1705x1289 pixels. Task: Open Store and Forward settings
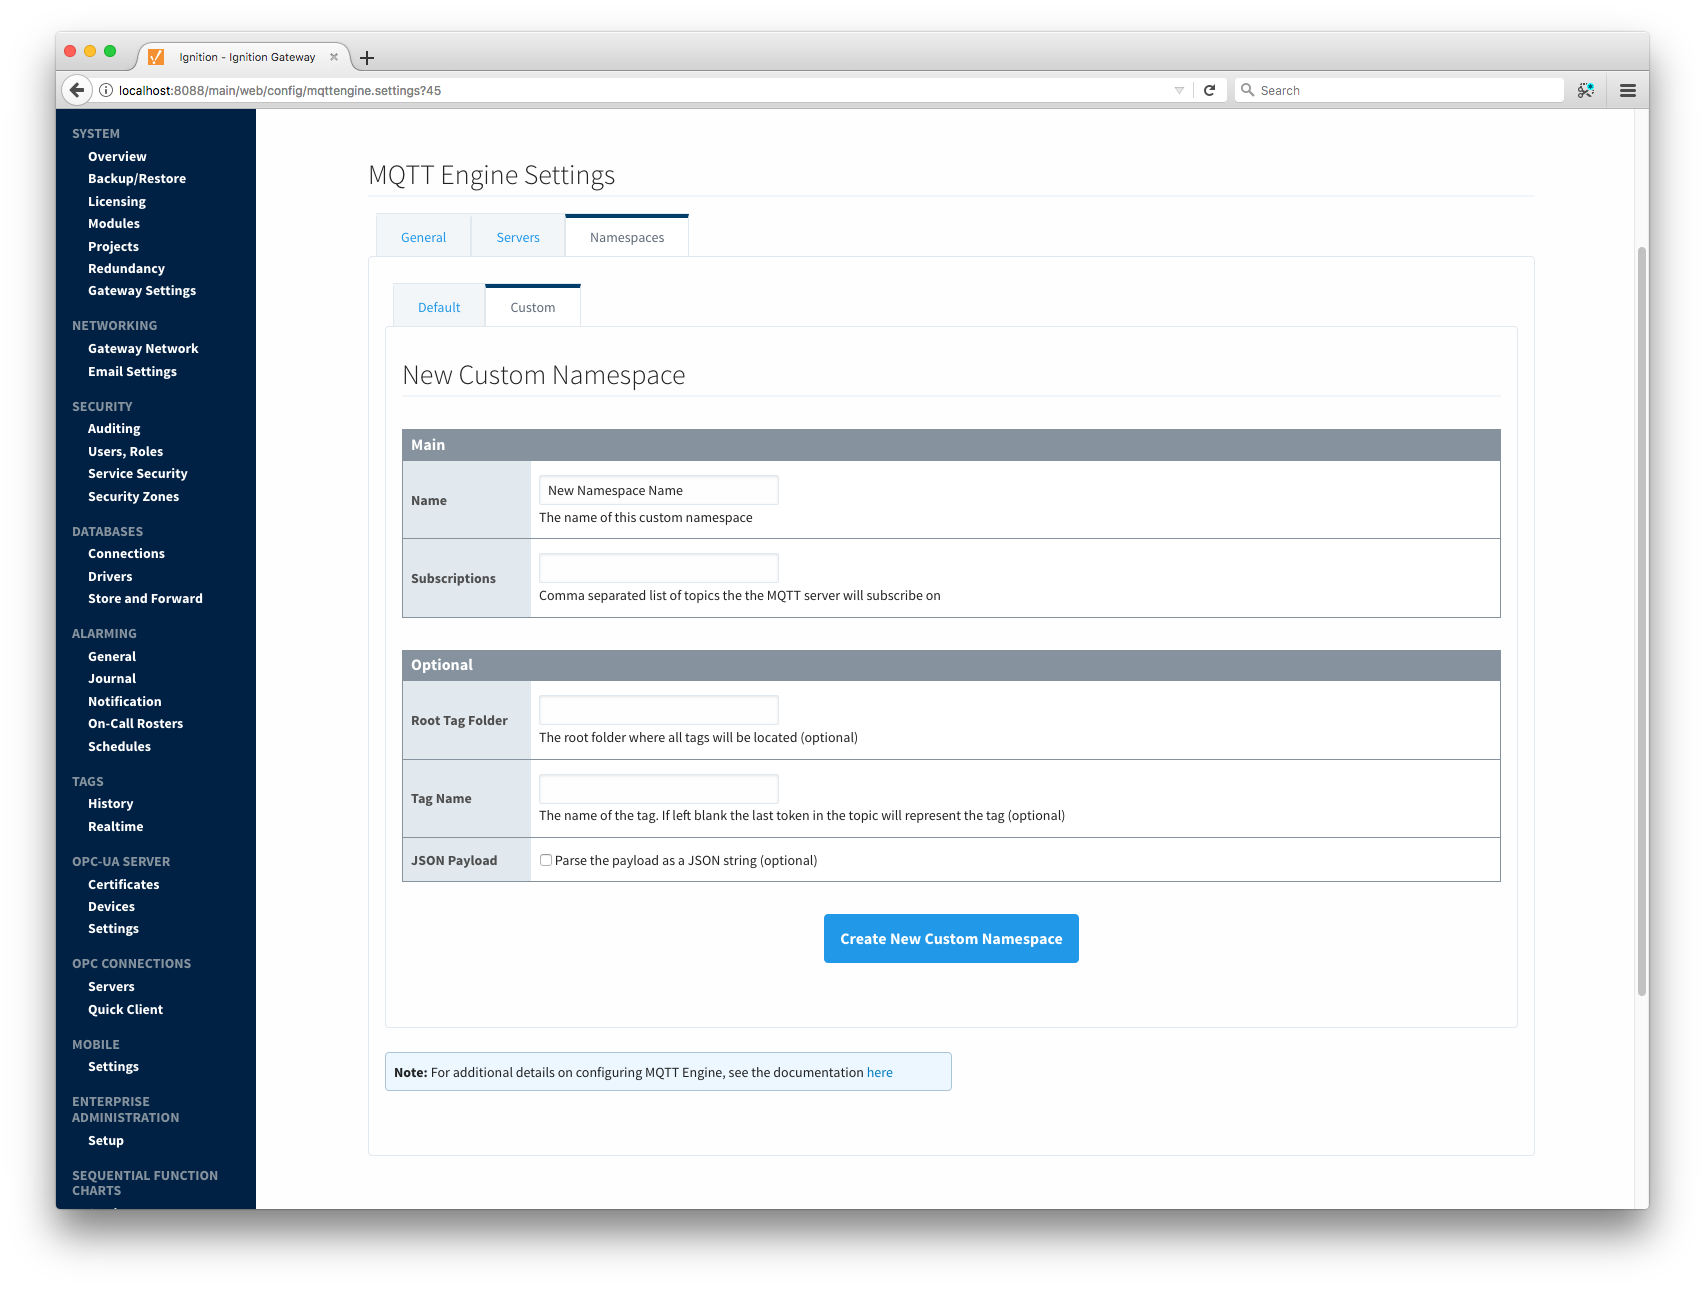(x=145, y=599)
